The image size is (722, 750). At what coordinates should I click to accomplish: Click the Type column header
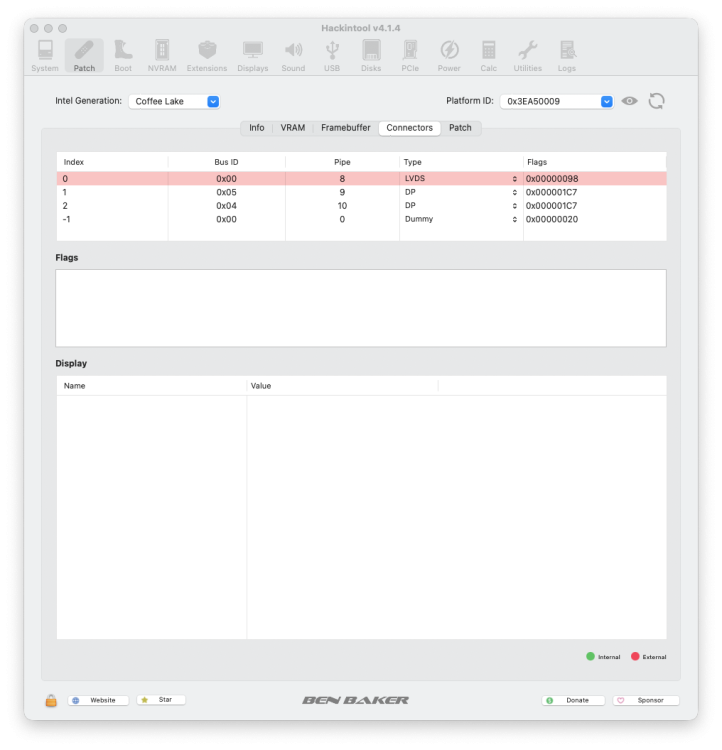[x=461, y=162]
